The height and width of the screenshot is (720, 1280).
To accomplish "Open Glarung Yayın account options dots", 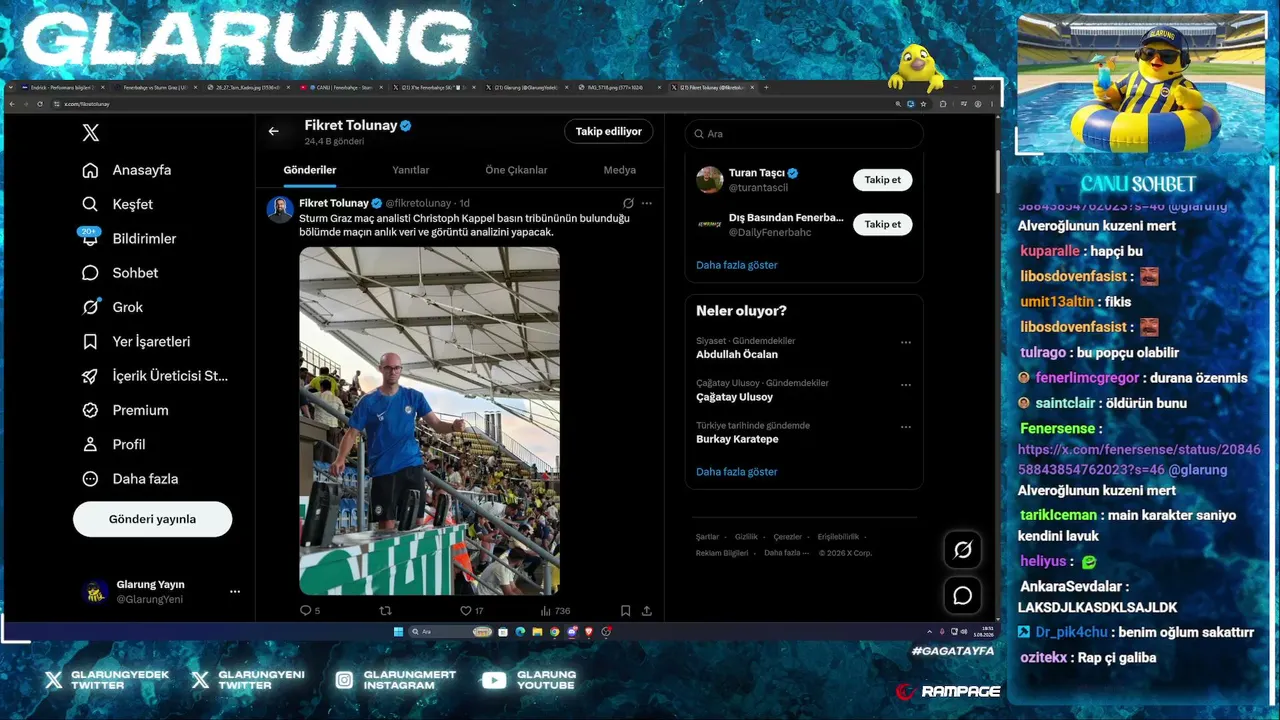I will click(x=235, y=592).
